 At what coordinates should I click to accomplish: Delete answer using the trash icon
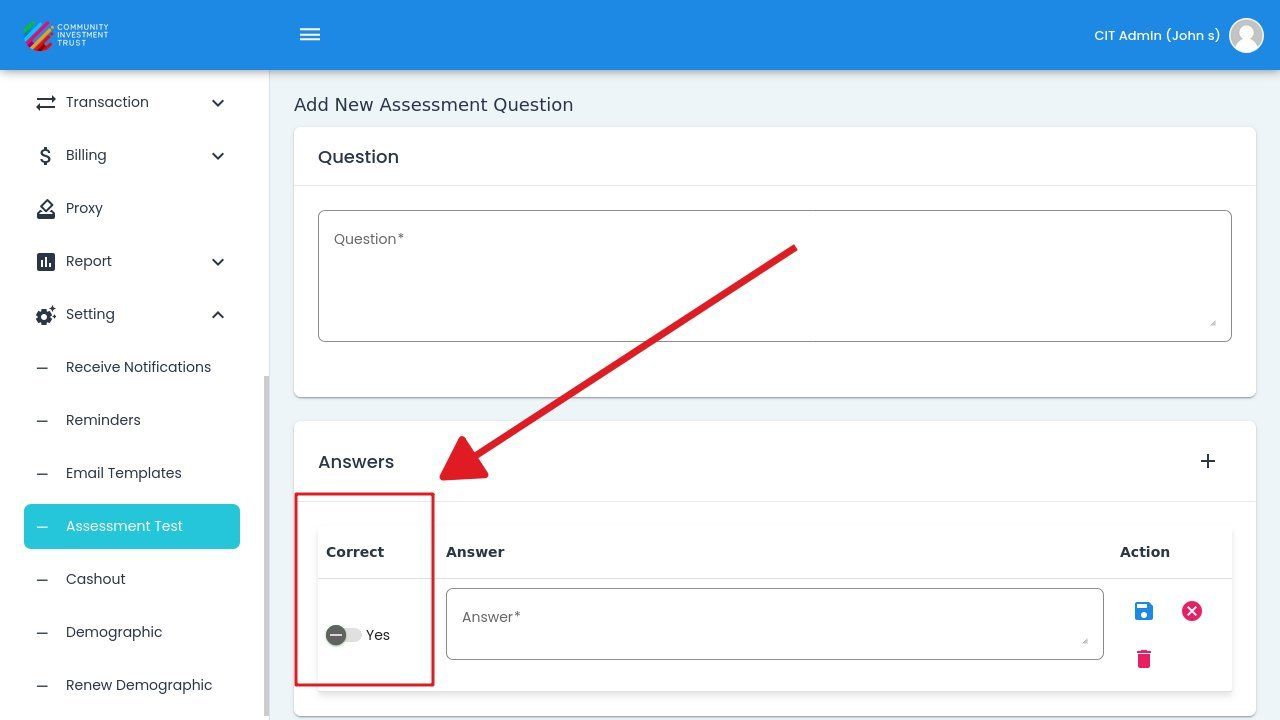[x=1144, y=659]
